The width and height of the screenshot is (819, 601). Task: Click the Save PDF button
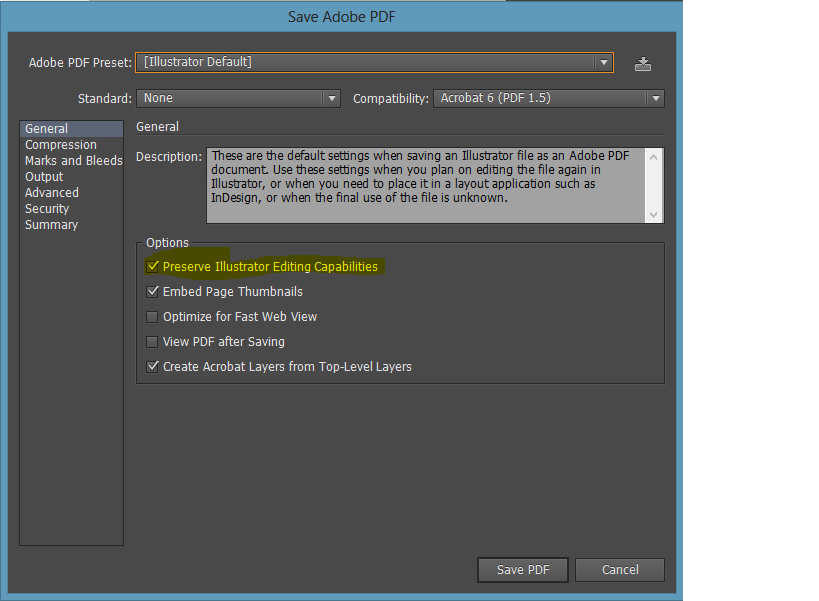click(x=523, y=570)
